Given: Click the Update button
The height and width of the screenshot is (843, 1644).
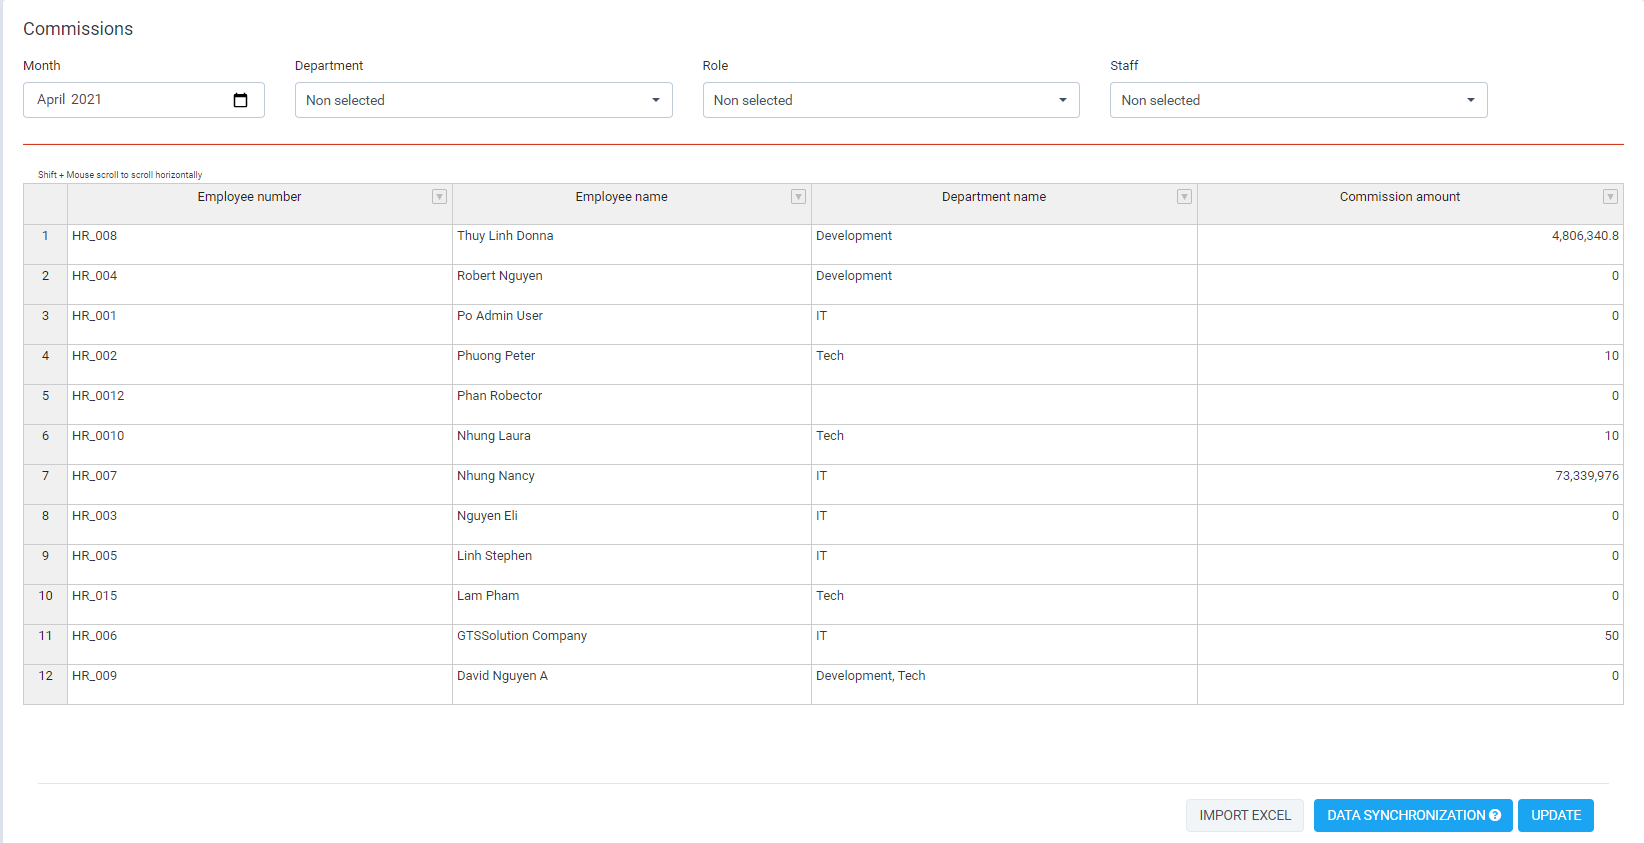Looking at the screenshot, I should click(1555, 816).
